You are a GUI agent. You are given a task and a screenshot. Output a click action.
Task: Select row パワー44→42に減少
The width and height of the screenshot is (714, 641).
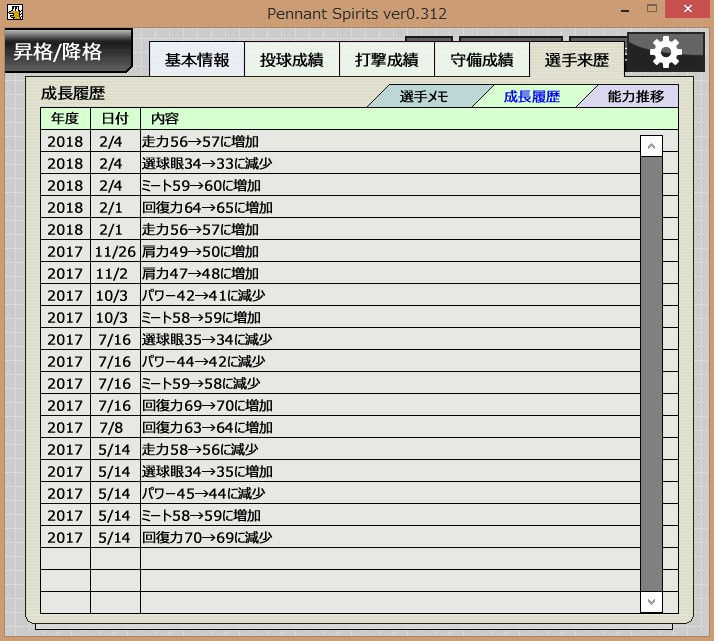coord(340,361)
